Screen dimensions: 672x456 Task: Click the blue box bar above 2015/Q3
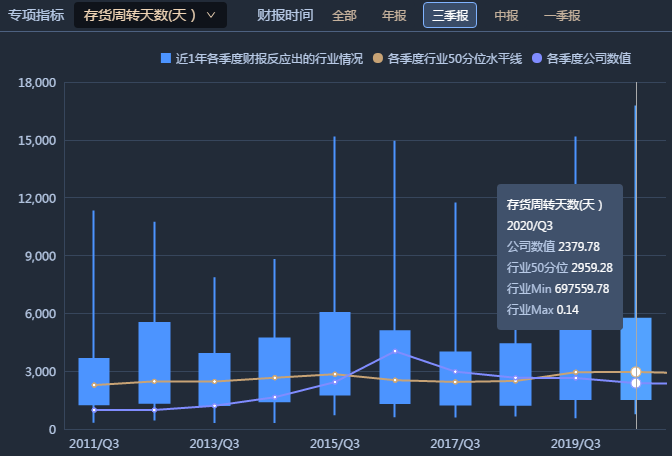pos(335,340)
